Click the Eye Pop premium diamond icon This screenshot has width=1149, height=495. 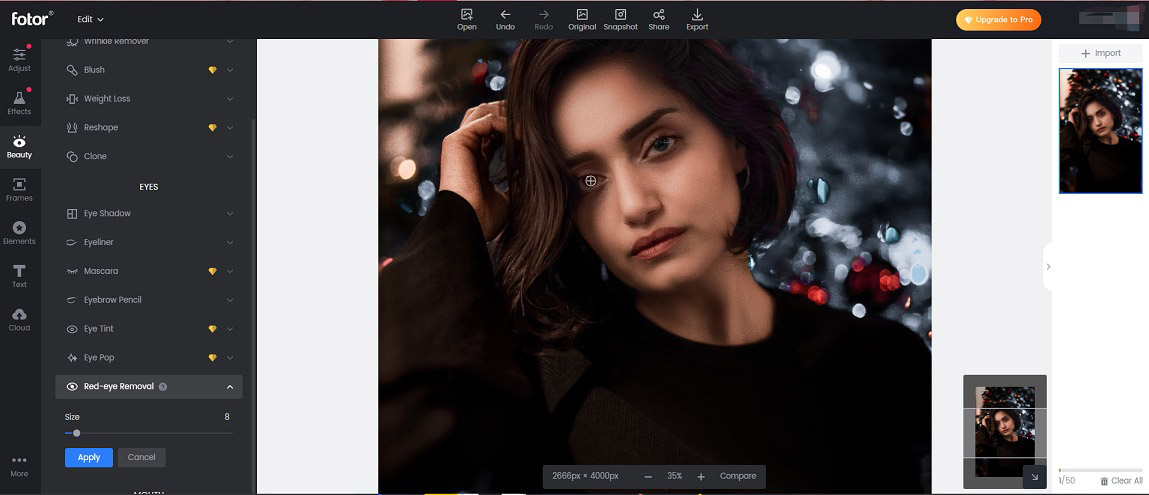click(213, 357)
